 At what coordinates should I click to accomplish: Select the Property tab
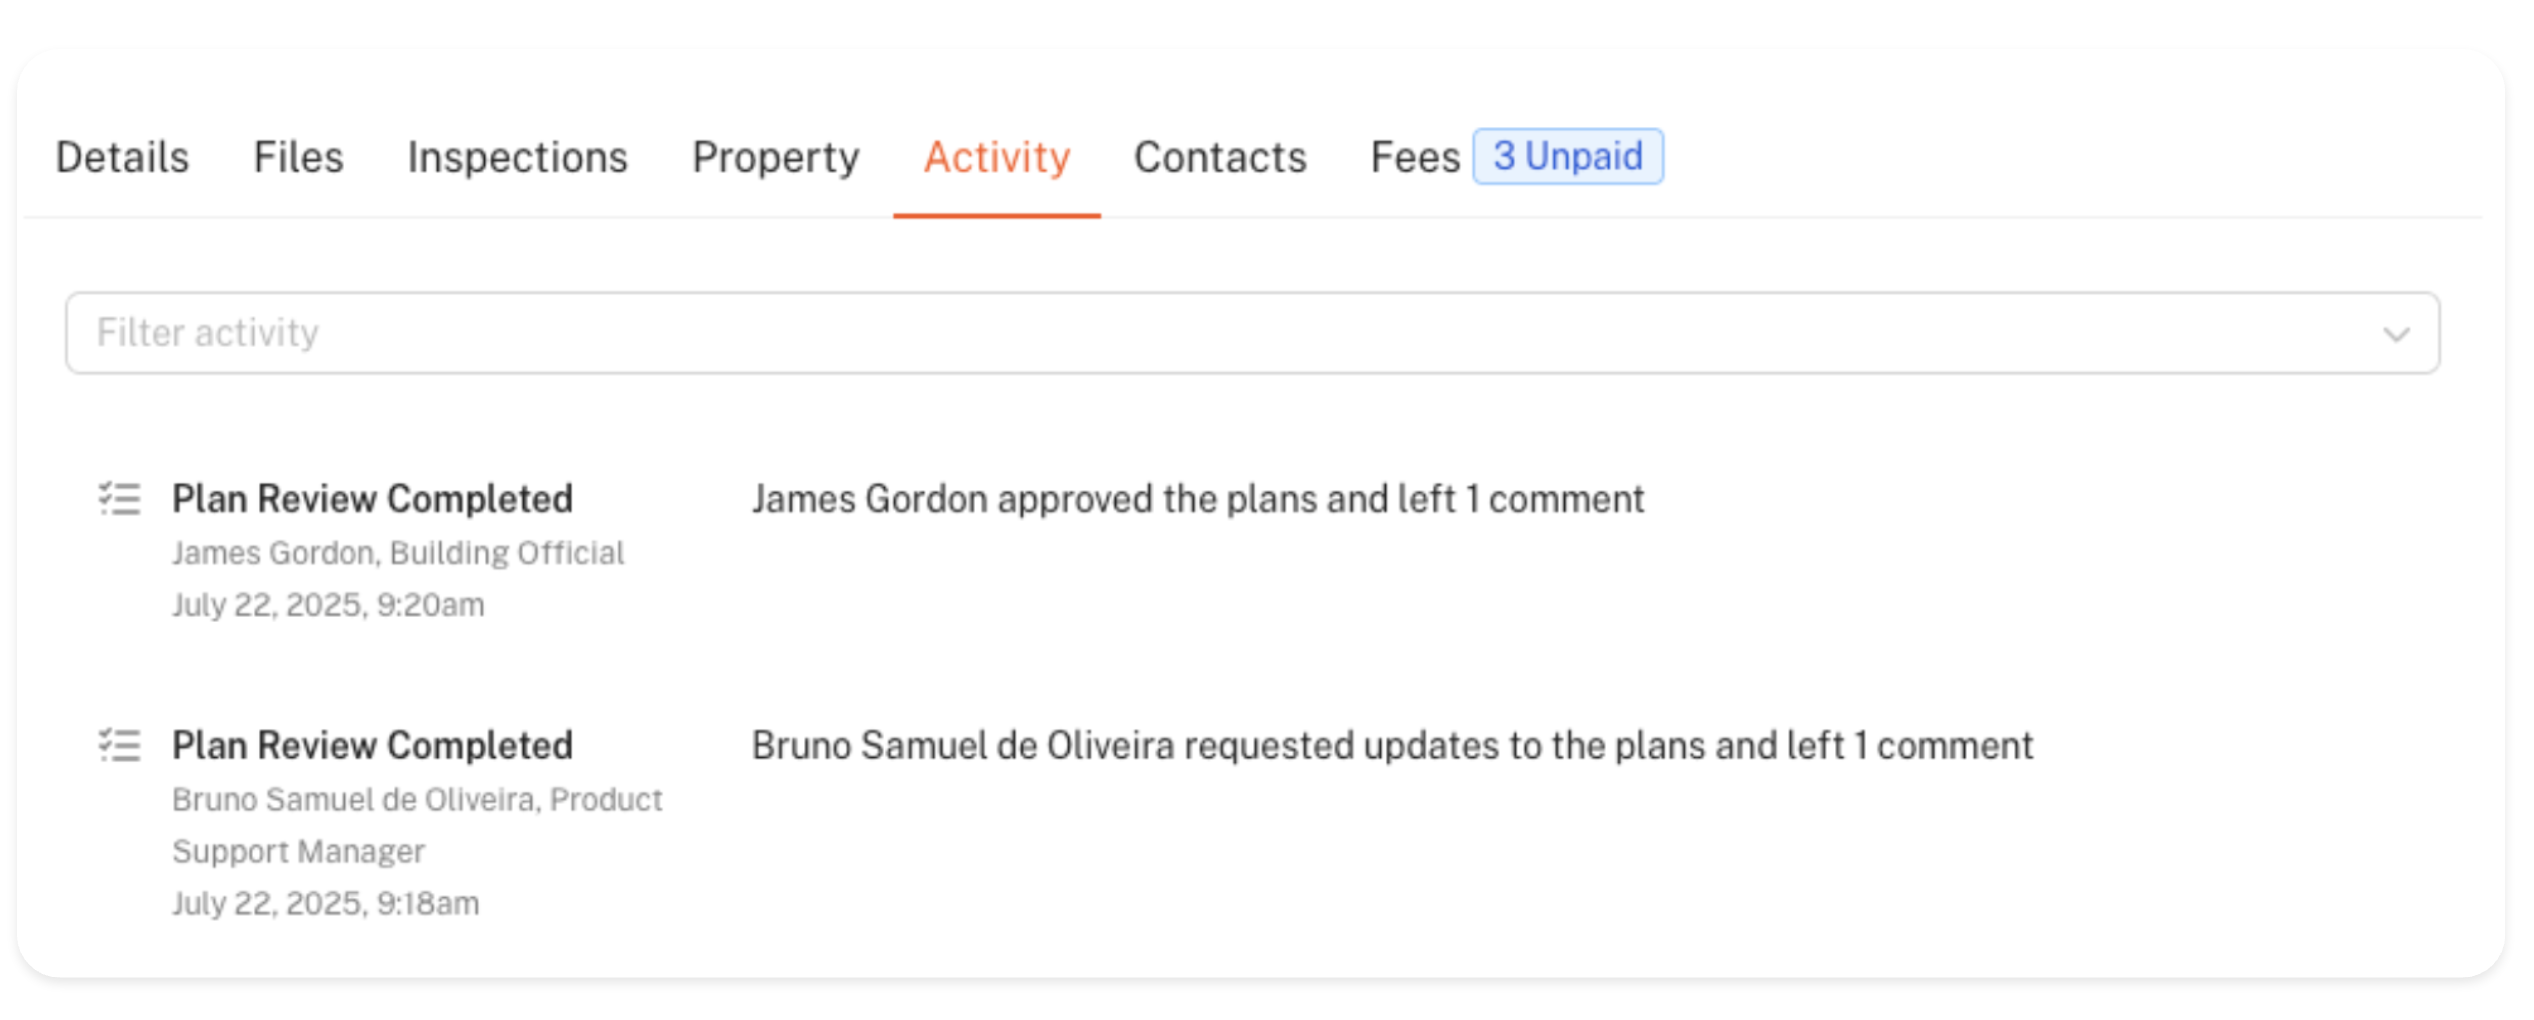click(x=775, y=157)
